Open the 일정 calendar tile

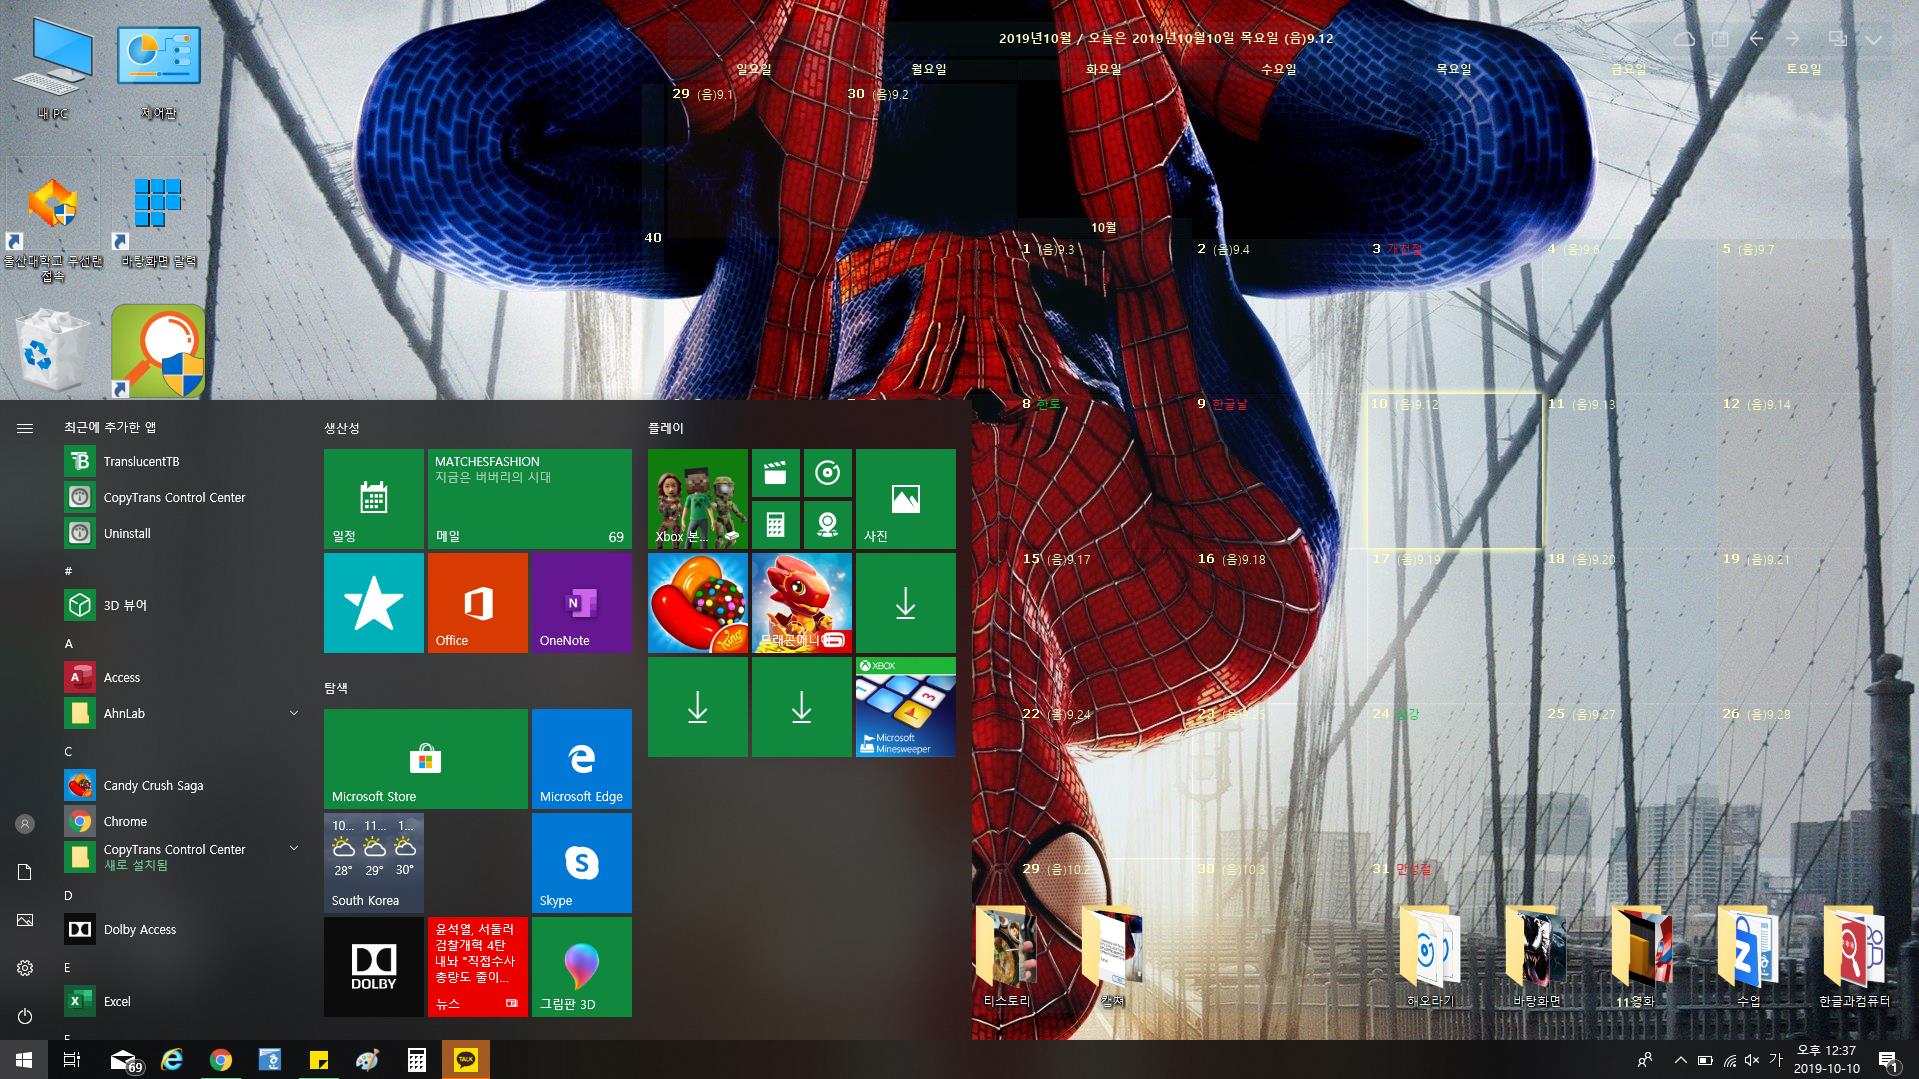click(x=374, y=499)
